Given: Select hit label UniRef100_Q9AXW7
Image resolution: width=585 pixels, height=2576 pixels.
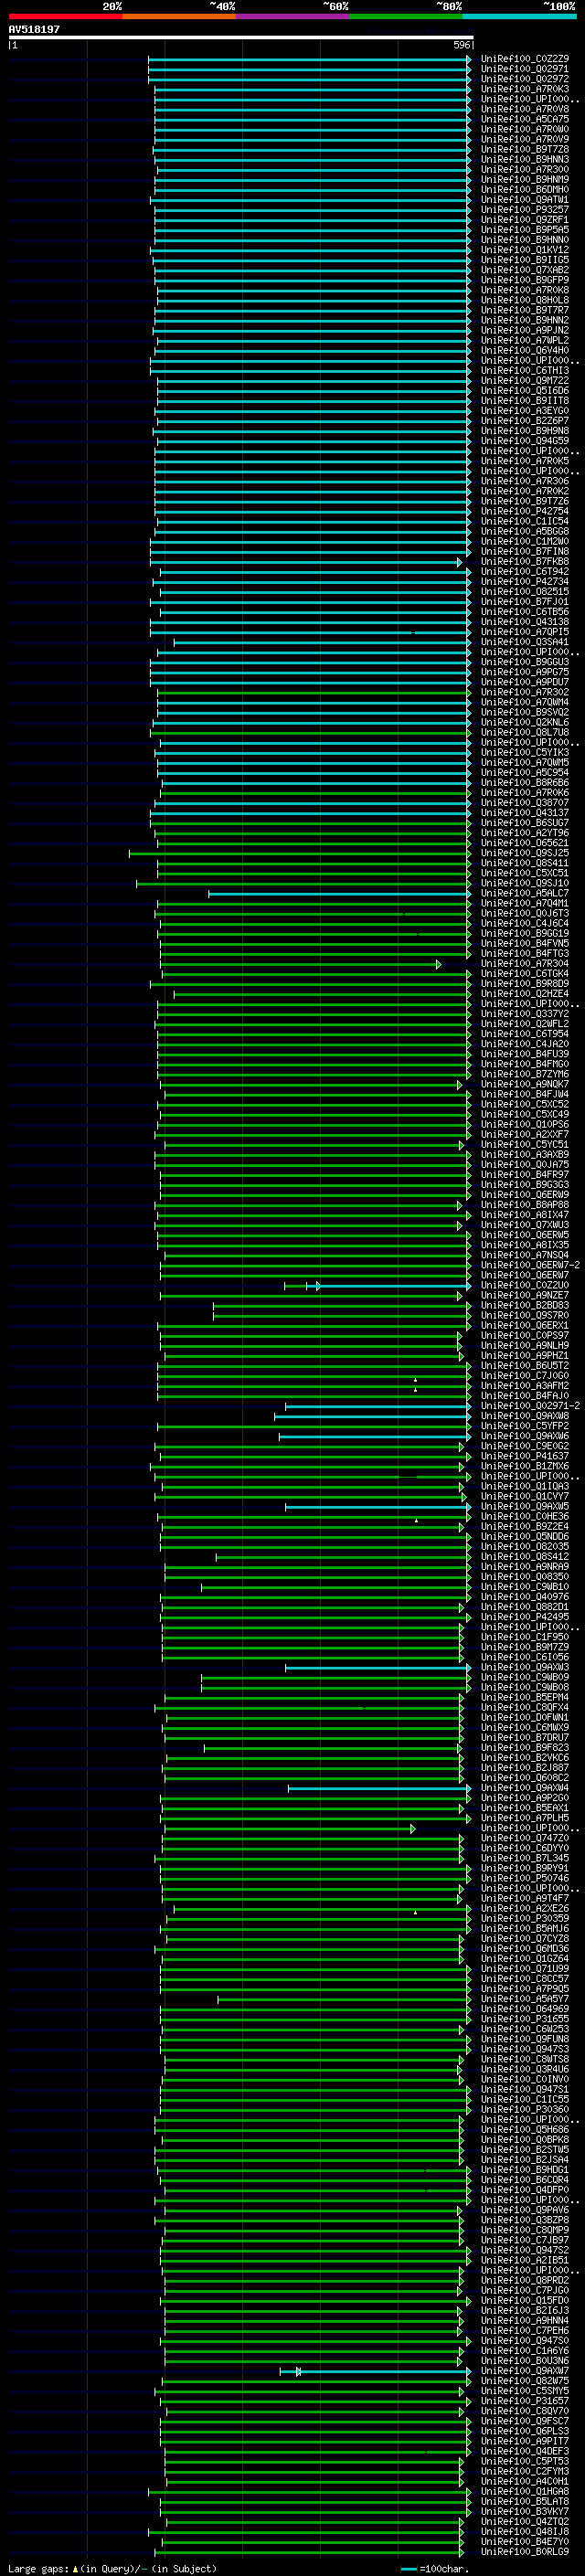Looking at the screenshot, I should (x=525, y=2371).
